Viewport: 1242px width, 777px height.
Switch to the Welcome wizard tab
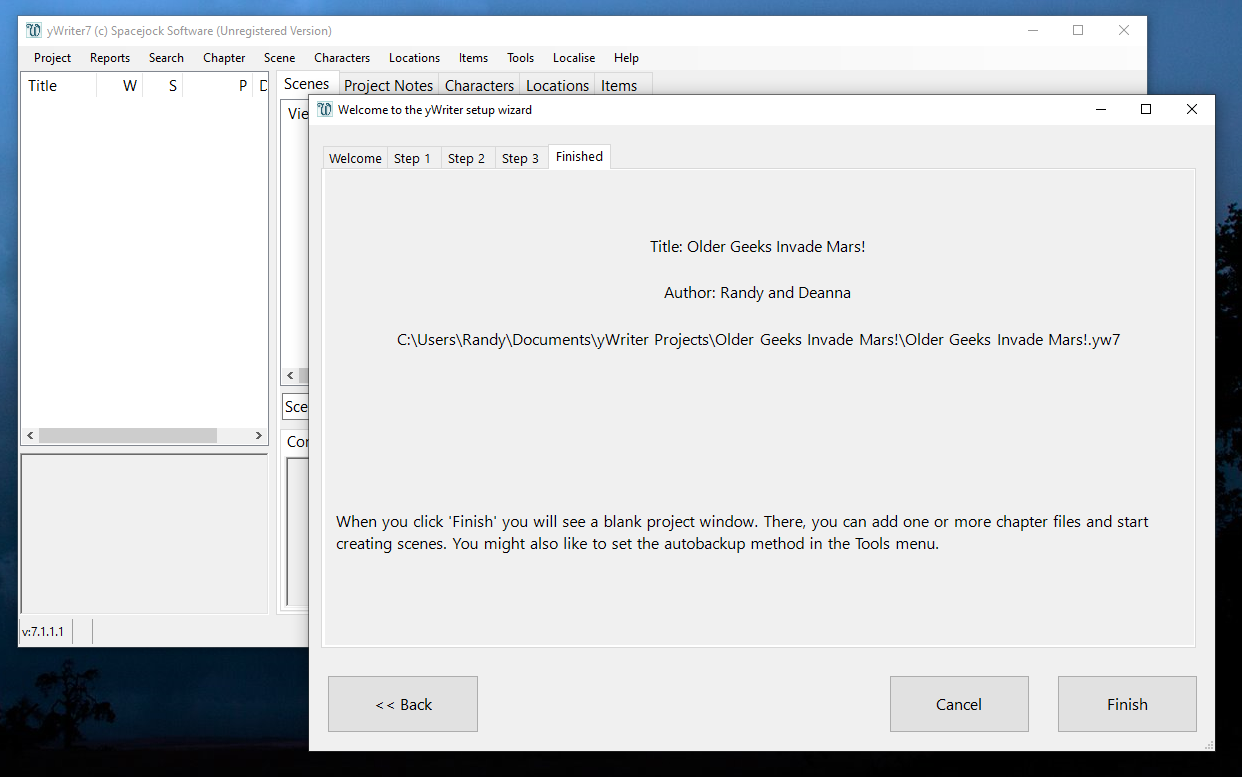[x=355, y=158]
